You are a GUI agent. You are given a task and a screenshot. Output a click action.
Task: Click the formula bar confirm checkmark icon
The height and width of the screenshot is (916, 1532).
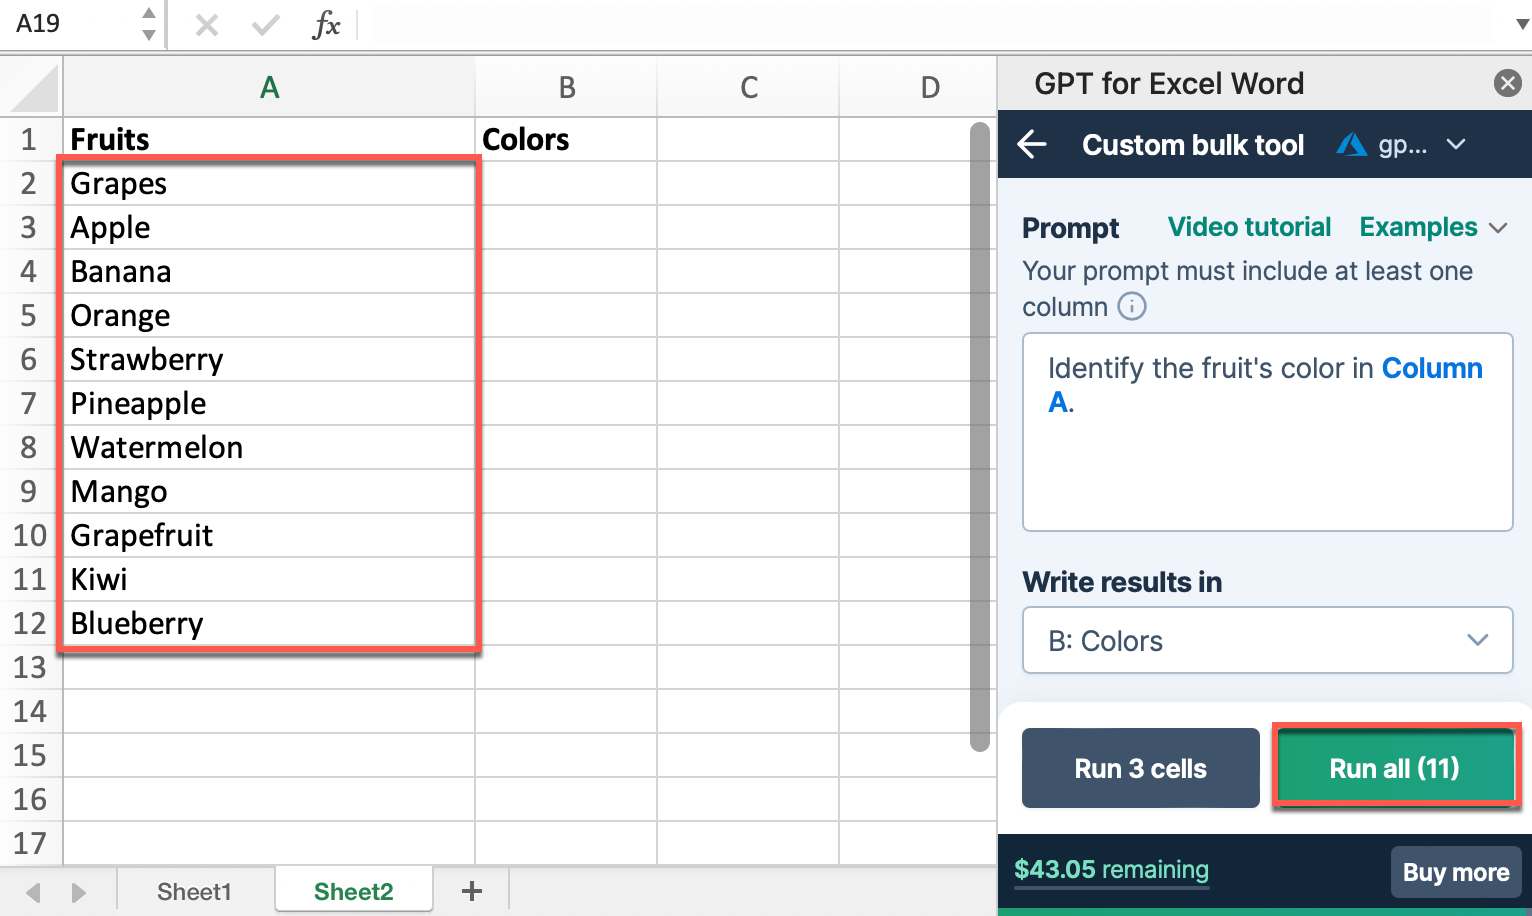coord(265,24)
